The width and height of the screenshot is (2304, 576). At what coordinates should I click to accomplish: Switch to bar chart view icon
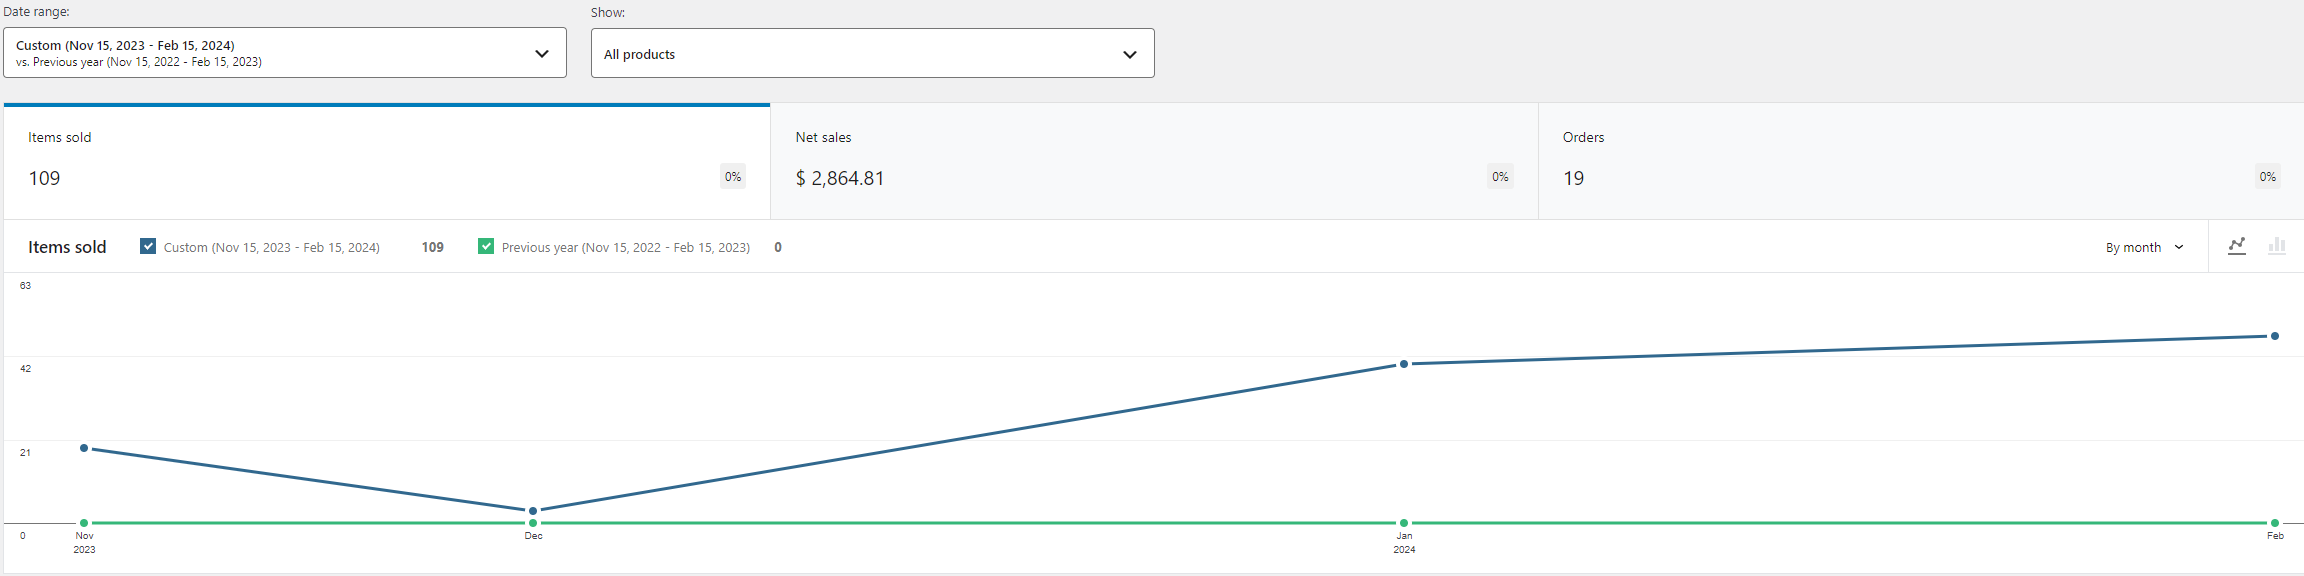click(2277, 246)
